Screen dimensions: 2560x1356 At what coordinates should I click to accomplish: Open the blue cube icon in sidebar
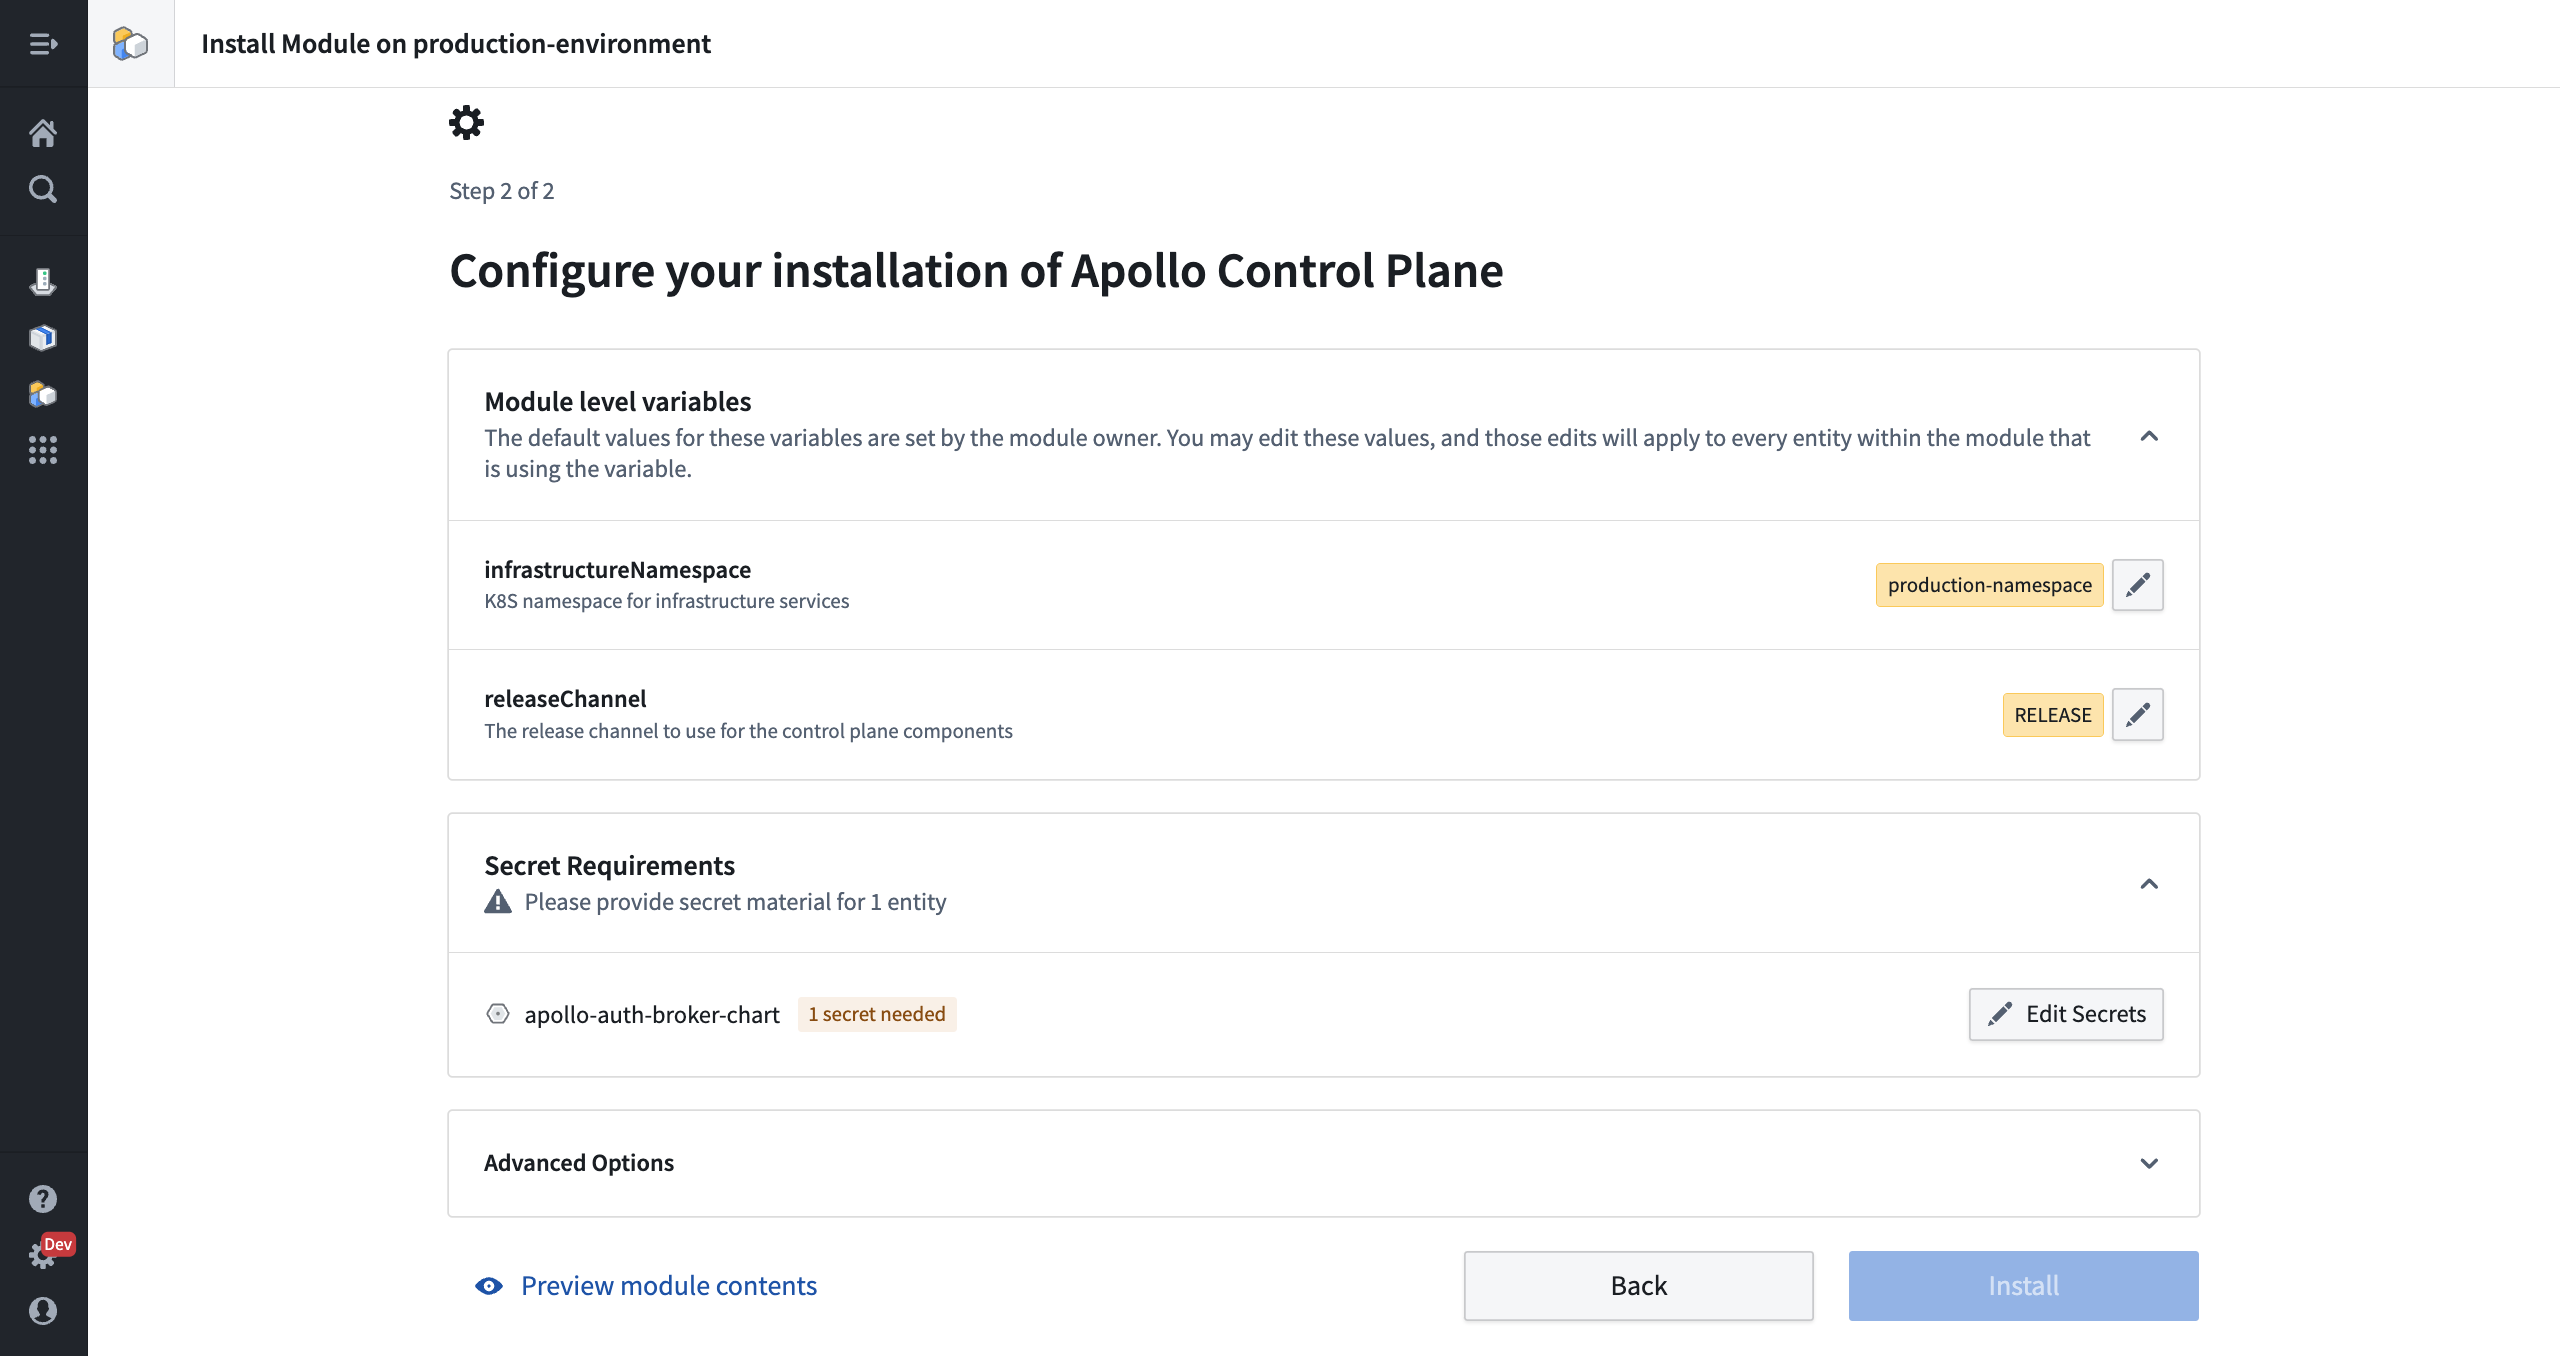point(43,338)
